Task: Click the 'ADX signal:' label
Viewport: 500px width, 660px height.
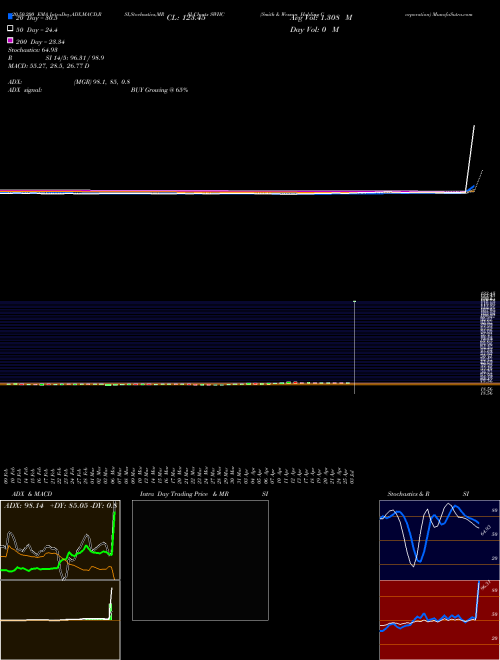Action: pyautogui.click(x=24, y=90)
